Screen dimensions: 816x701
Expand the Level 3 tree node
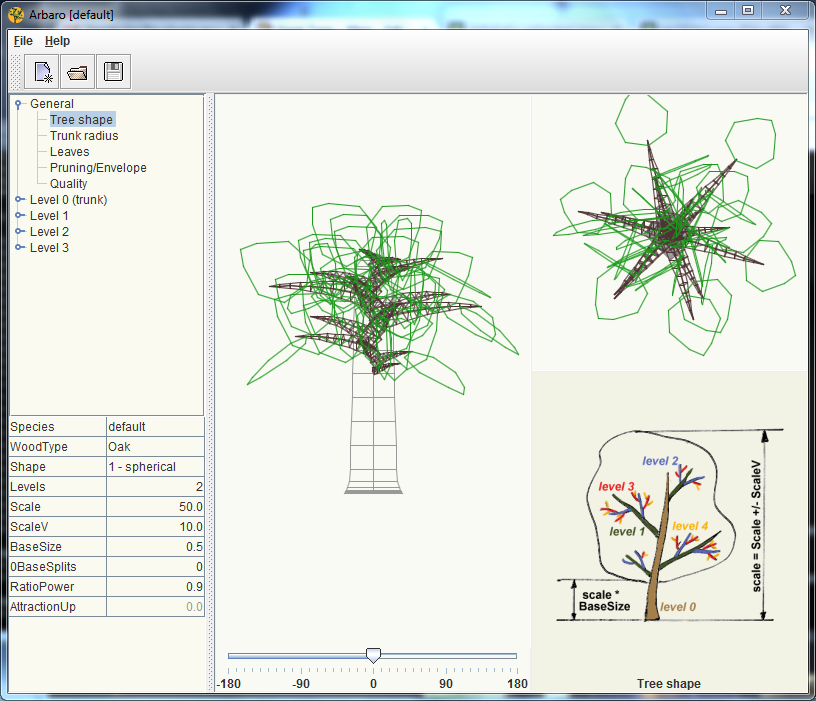point(19,248)
